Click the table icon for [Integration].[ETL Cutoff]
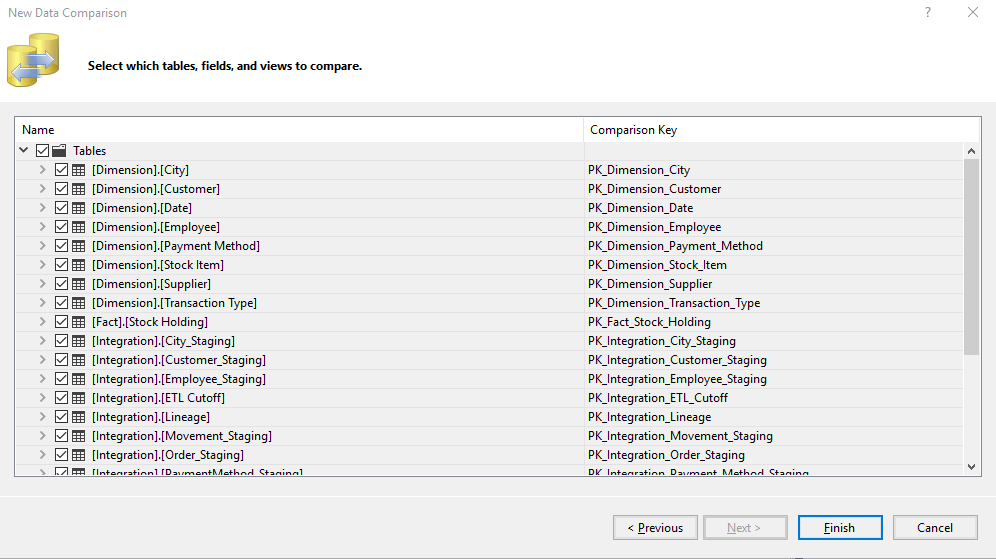The image size is (996, 559). 79,399
